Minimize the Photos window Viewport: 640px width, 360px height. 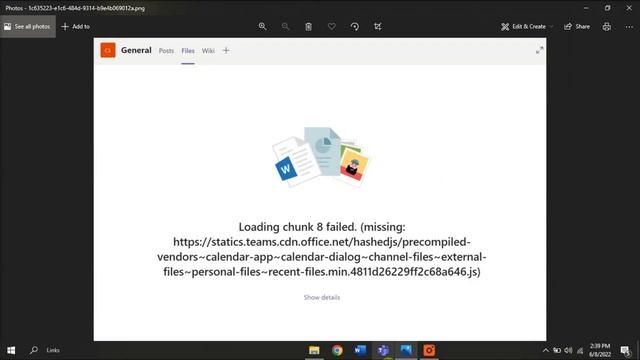[x=586, y=8]
